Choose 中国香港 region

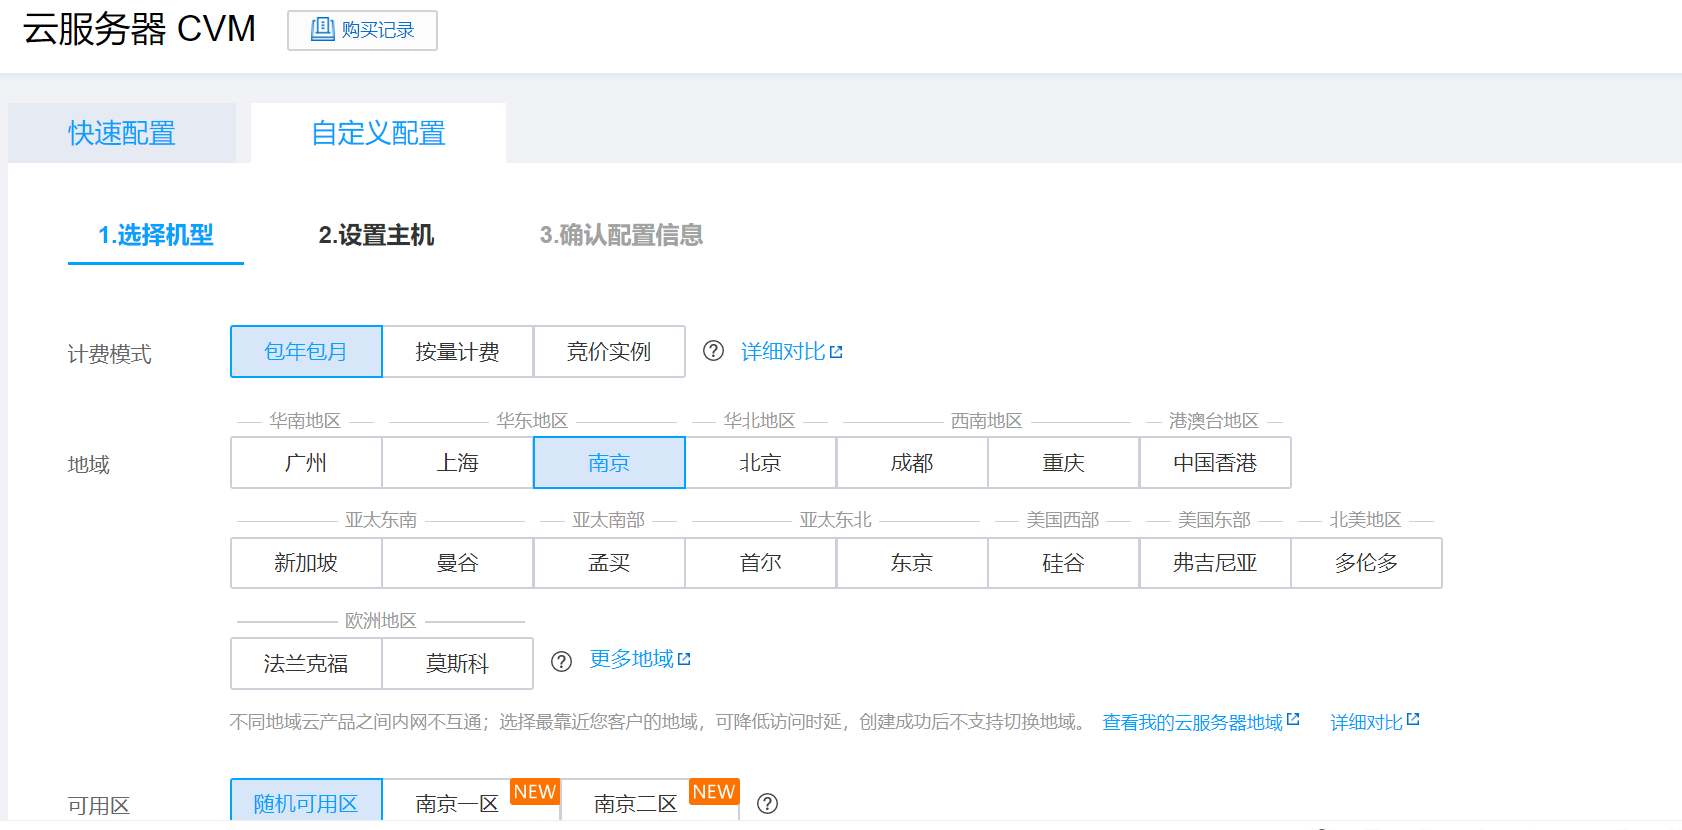(x=1215, y=463)
